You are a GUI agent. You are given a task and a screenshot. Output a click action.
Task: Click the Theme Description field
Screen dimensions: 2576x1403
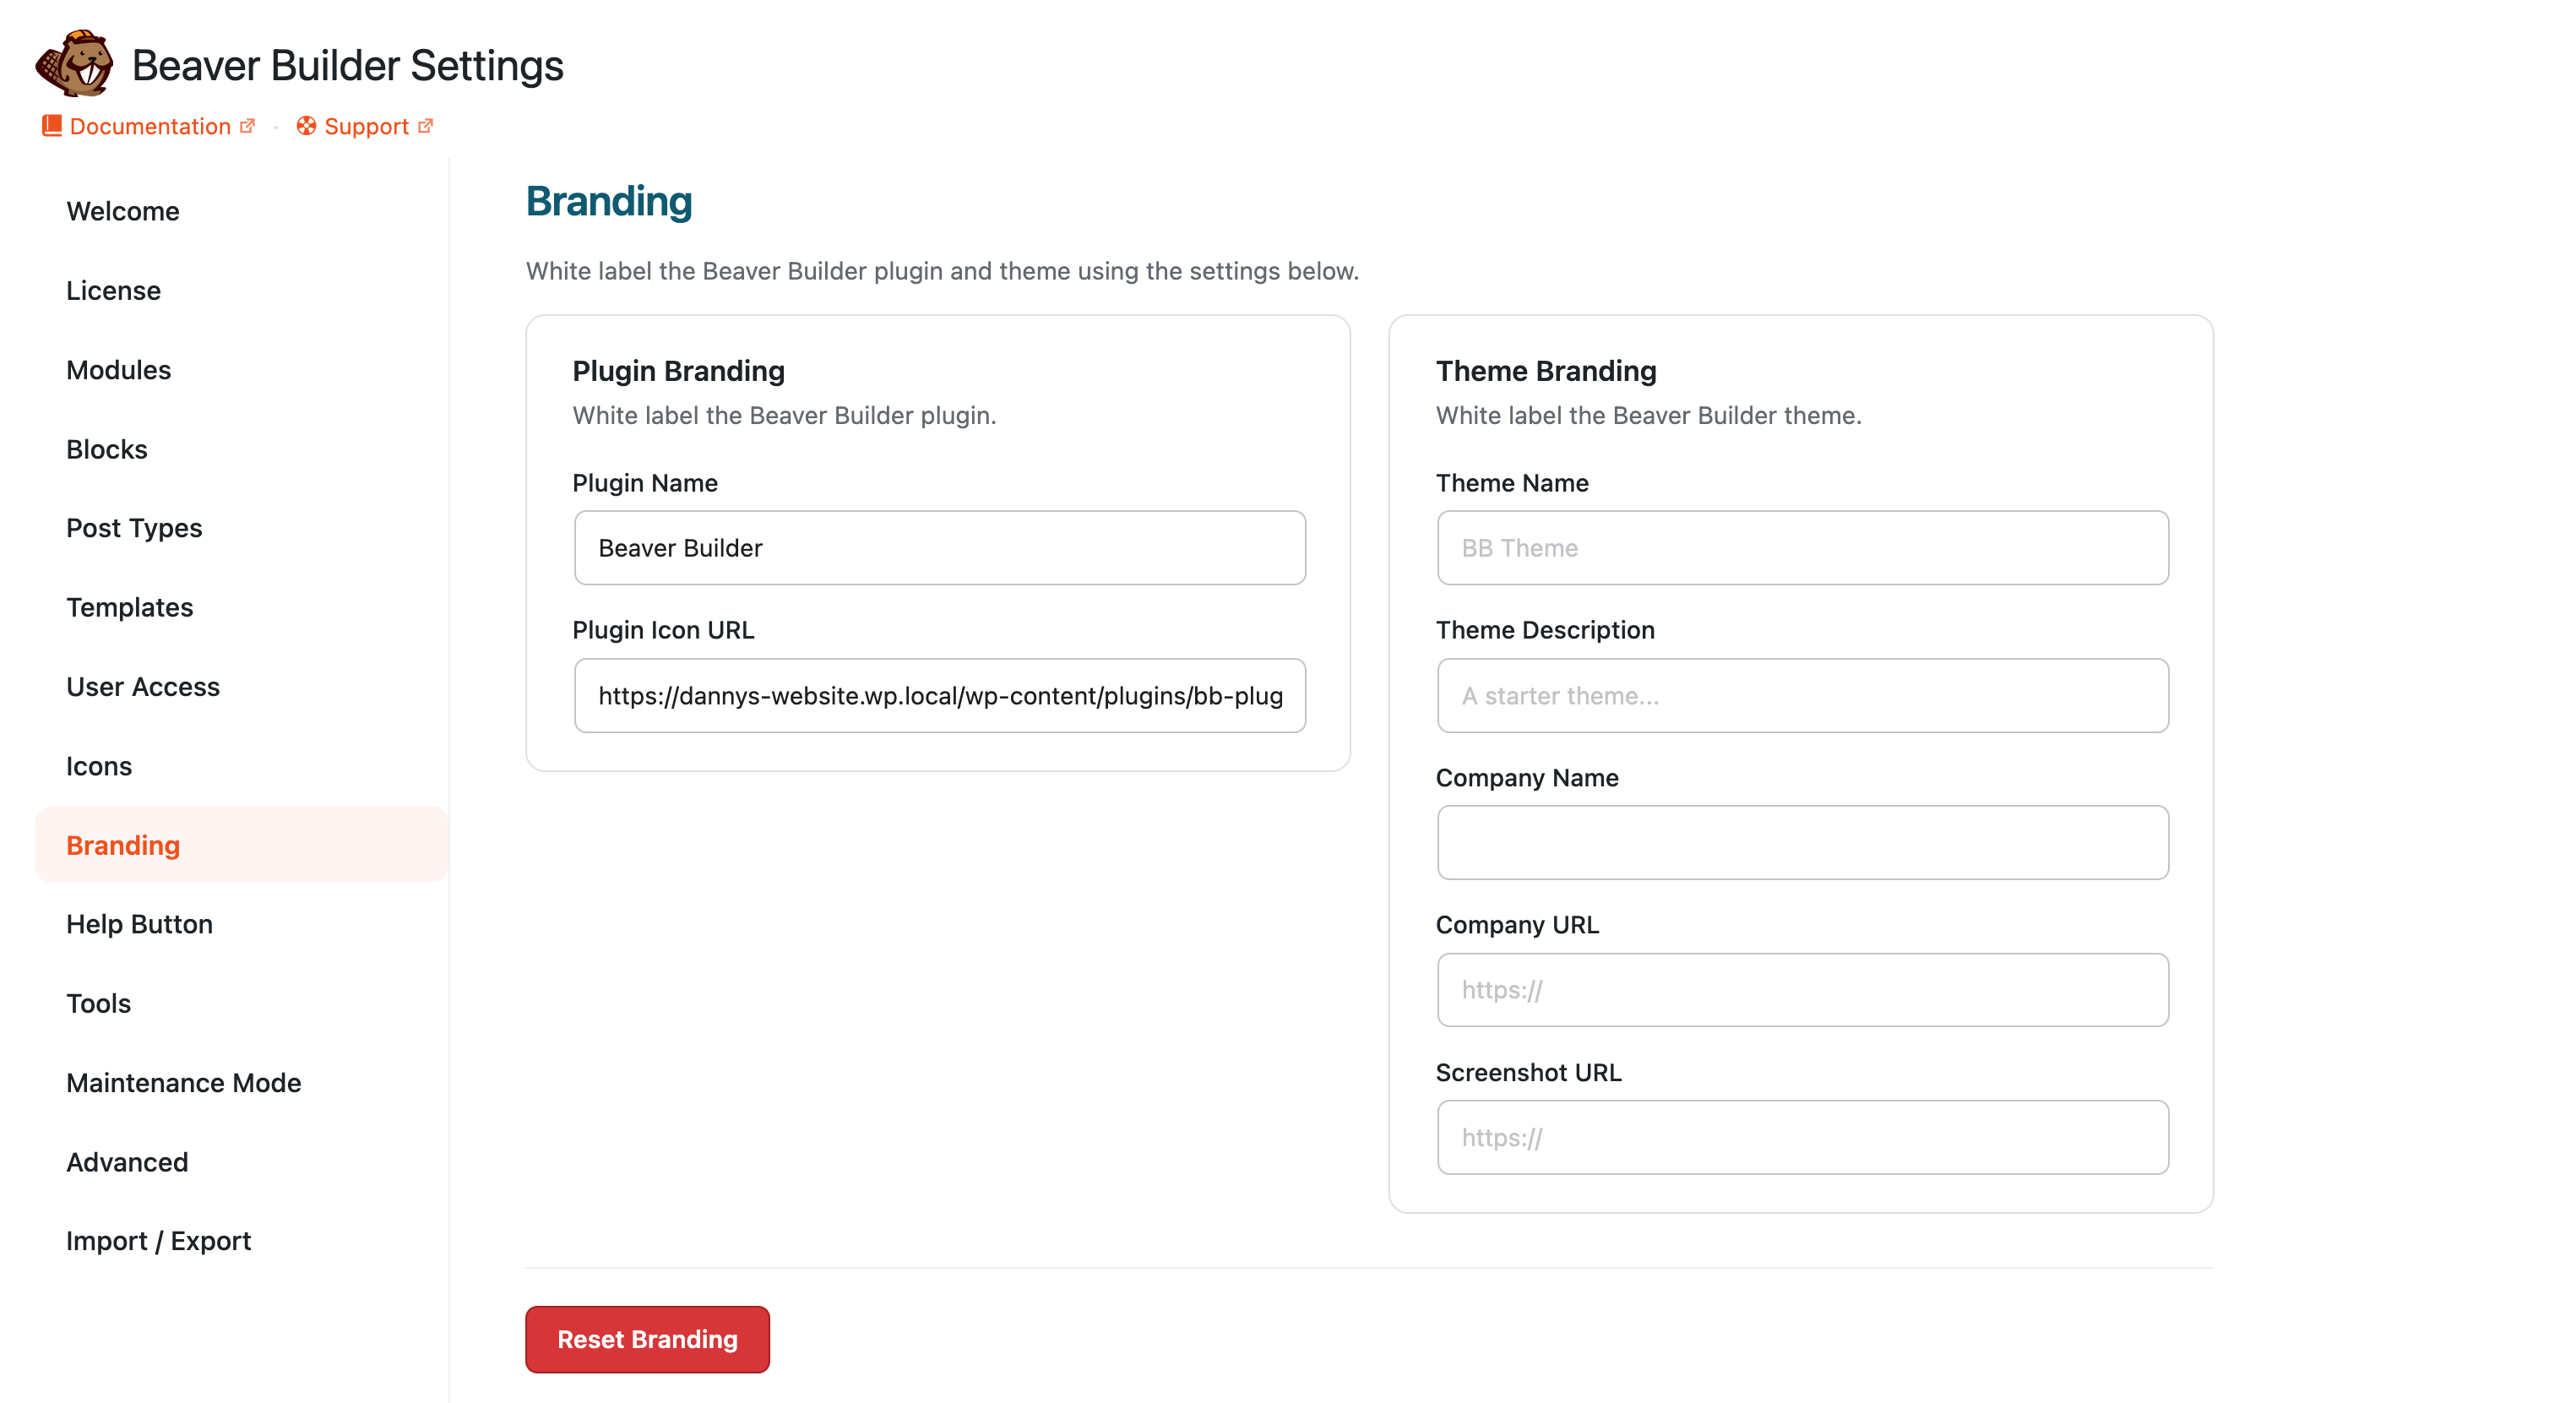click(1803, 695)
